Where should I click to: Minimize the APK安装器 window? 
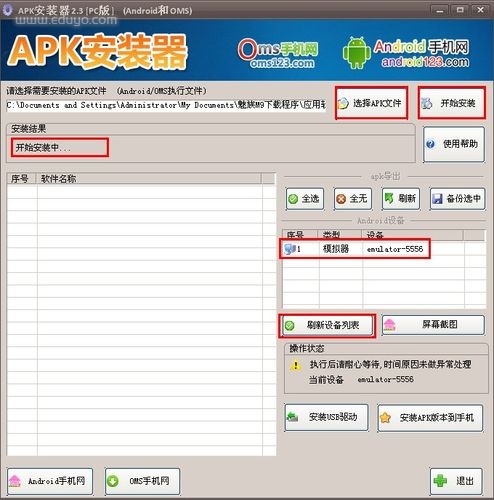[x=440, y=11]
